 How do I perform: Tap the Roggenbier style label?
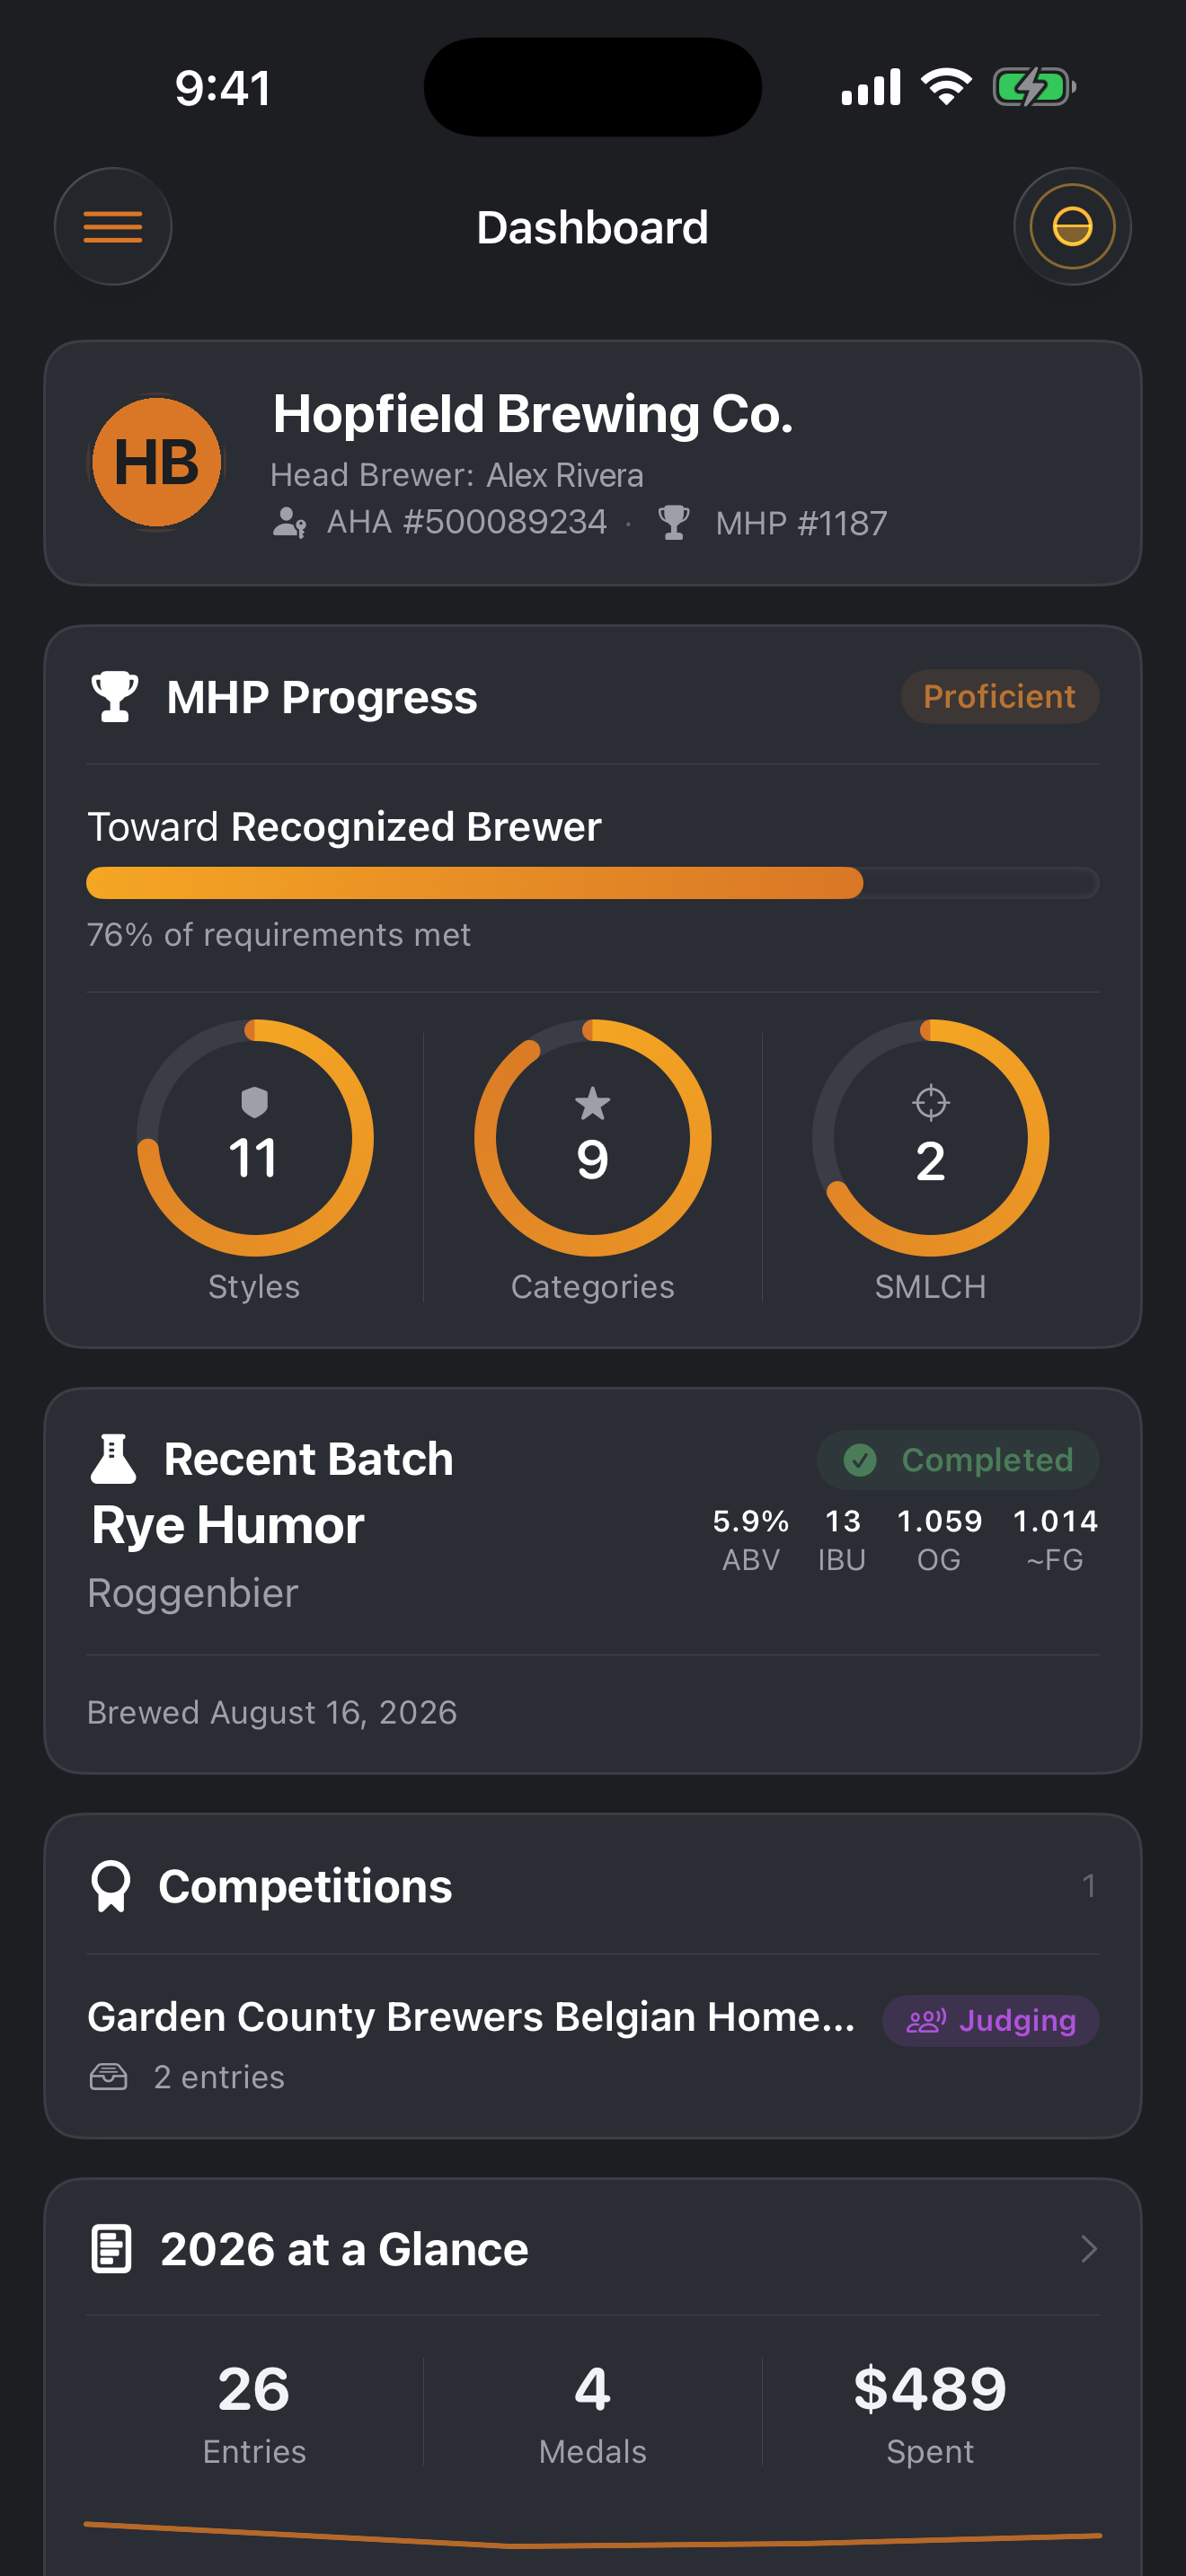193,1593
